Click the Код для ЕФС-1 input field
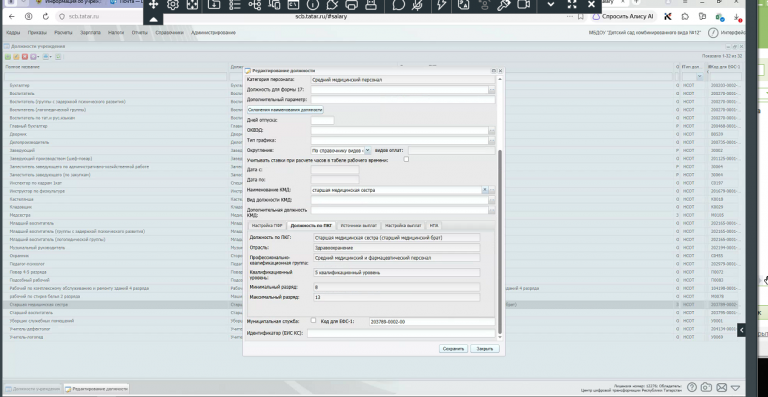This screenshot has width=768, height=397. point(432,322)
